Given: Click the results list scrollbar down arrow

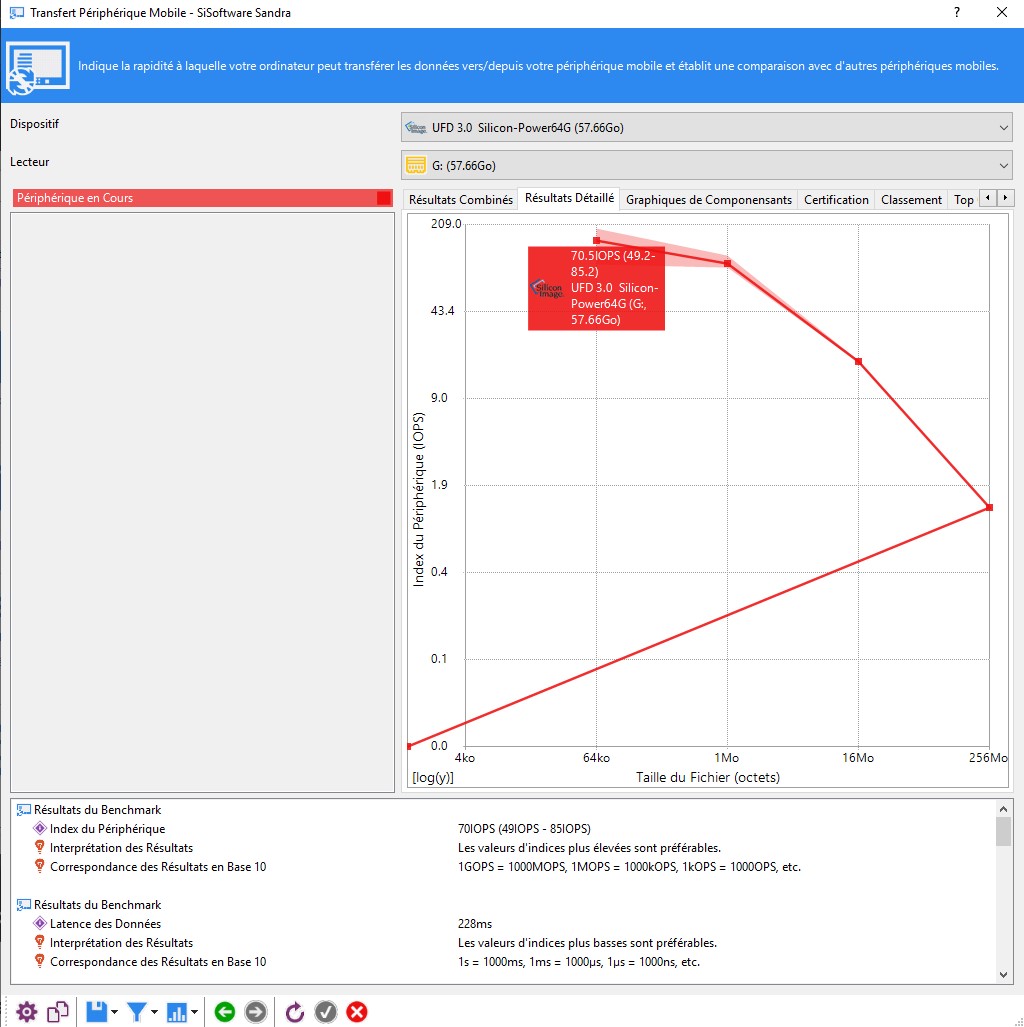Looking at the screenshot, I should tap(1003, 974).
